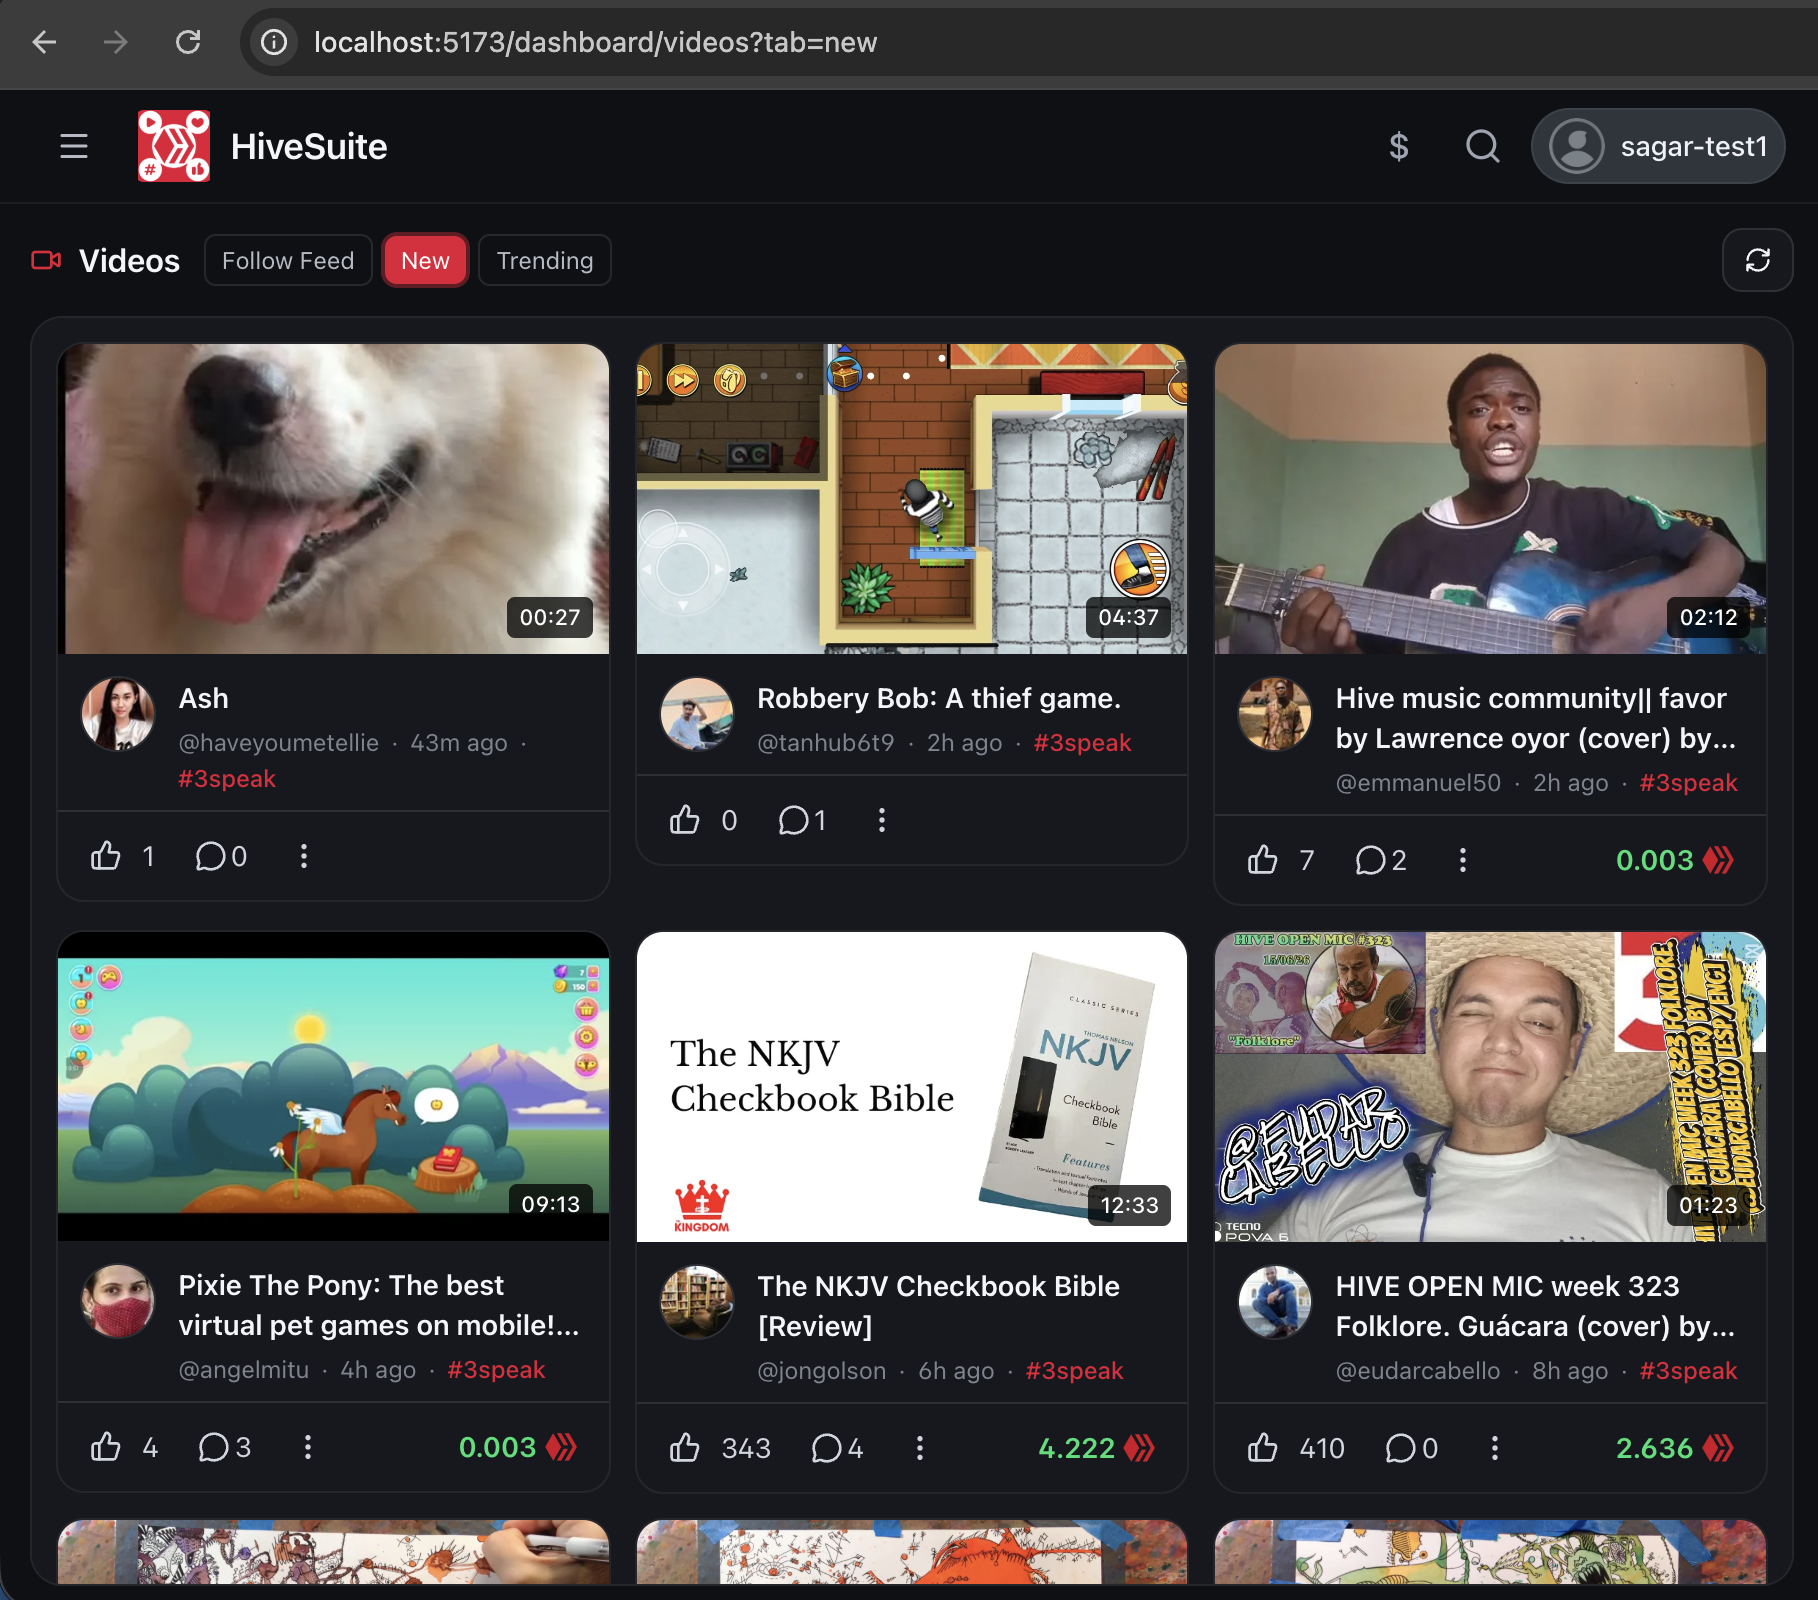Open eudarcabello's avatar
The width and height of the screenshot is (1818, 1600).
(x=1275, y=1302)
